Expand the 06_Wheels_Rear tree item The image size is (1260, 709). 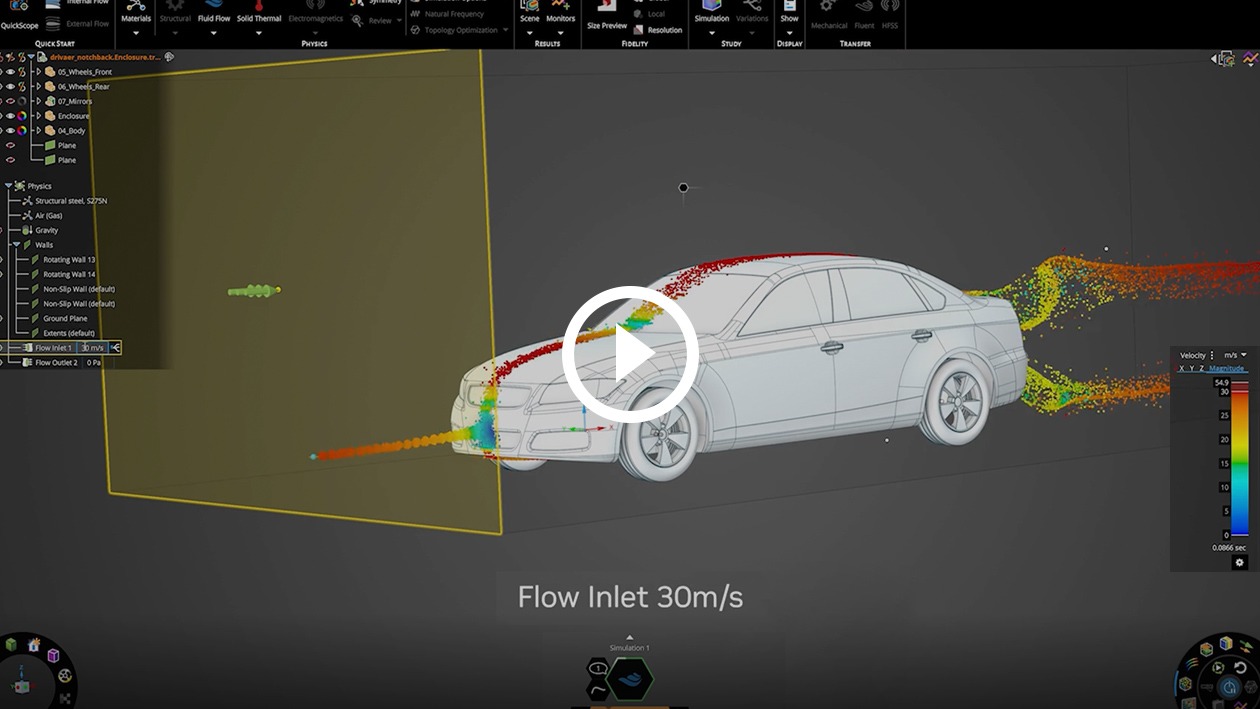(40, 86)
